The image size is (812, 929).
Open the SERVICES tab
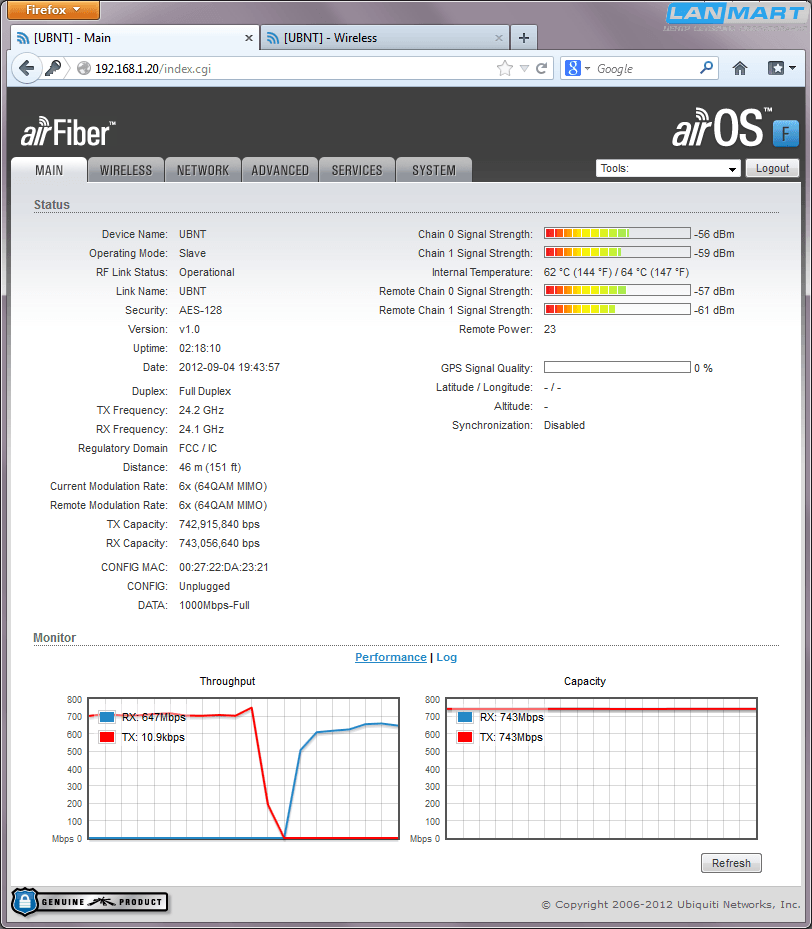[357, 170]
